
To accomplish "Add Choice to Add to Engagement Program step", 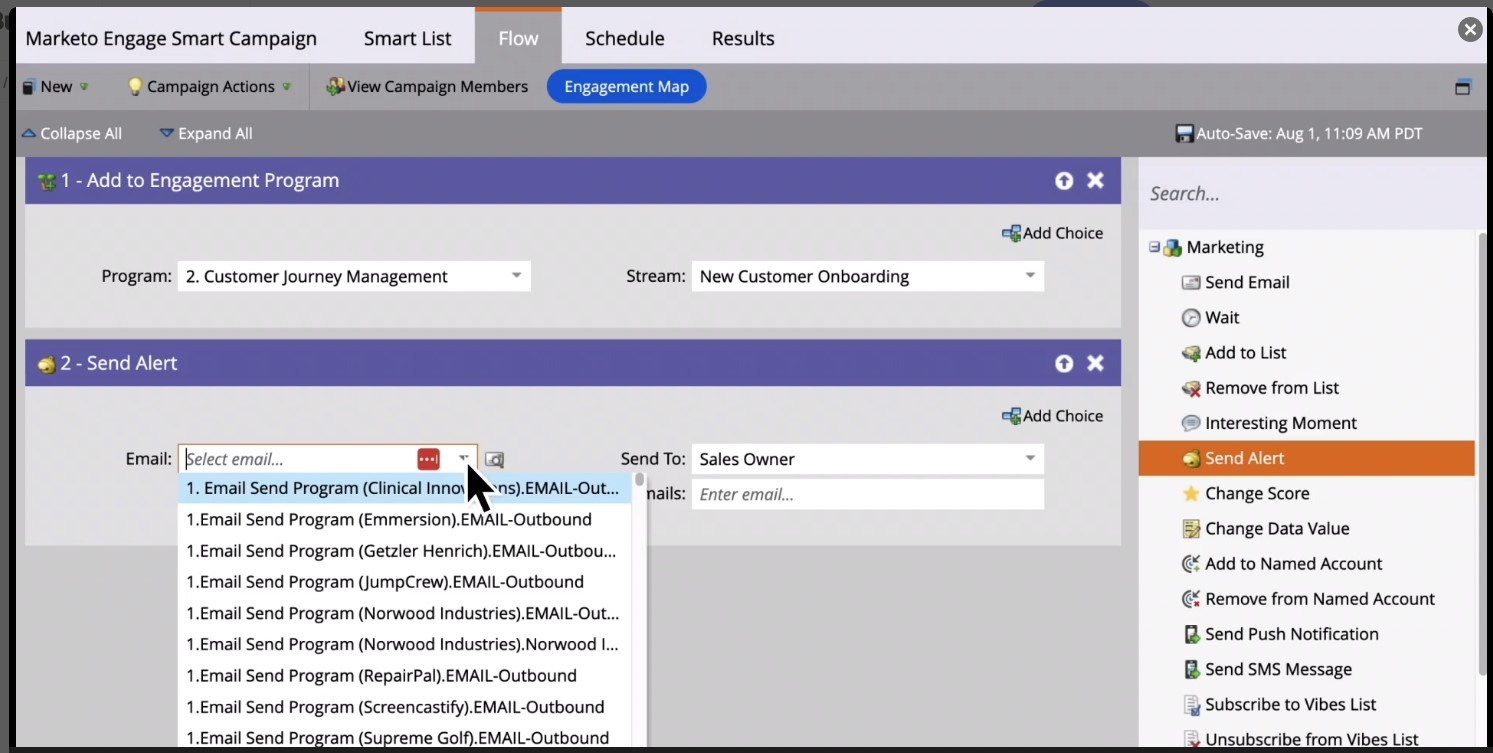I will [x=1052, y=233].
